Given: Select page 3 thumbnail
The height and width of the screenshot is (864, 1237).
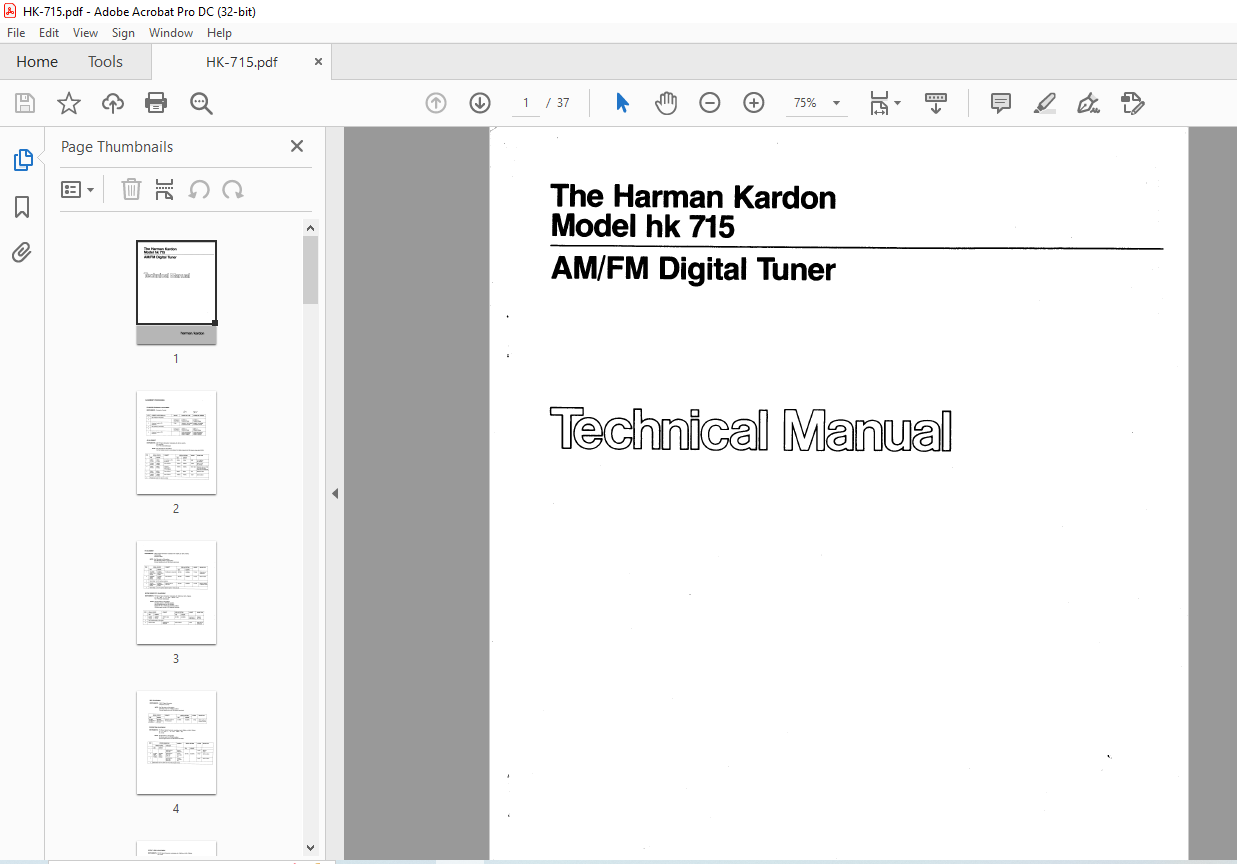Looking at the screenshot, I should [176, 592].
